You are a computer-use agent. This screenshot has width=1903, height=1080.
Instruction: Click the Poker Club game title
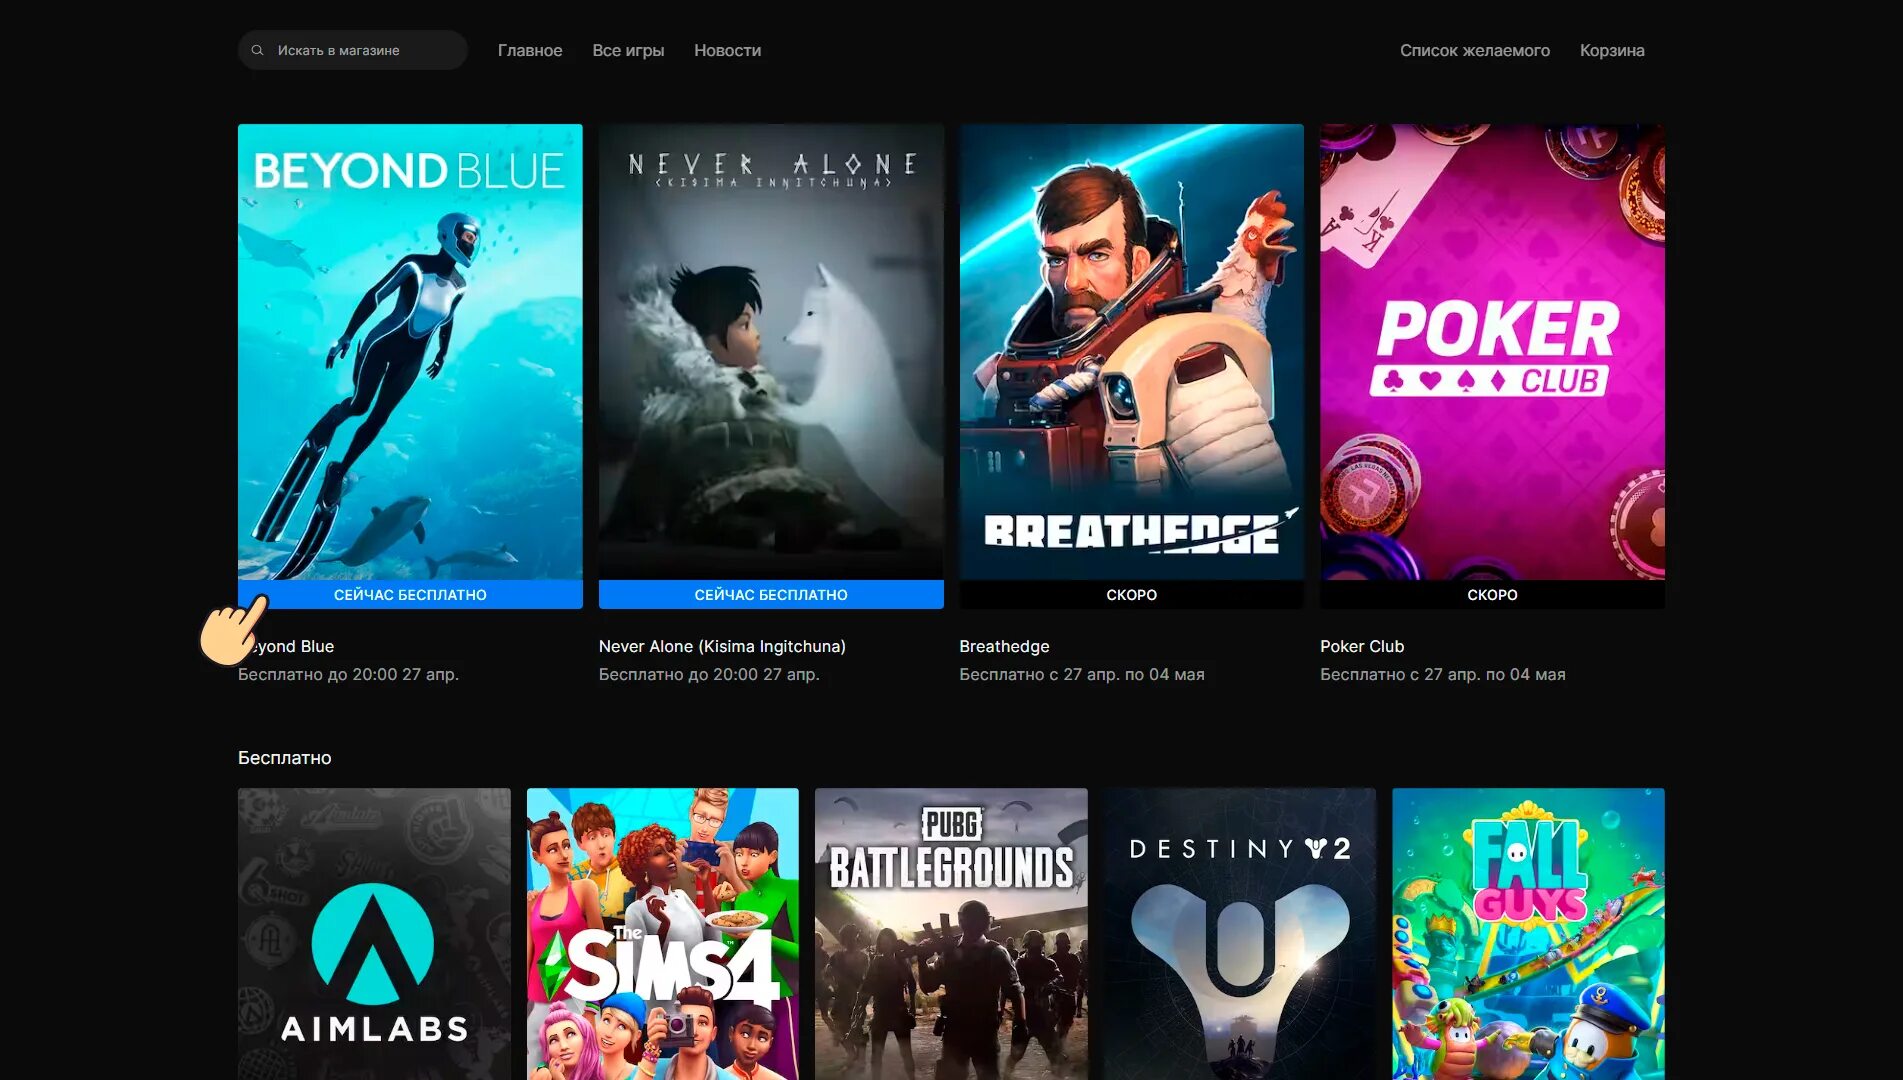(1362, 646)
